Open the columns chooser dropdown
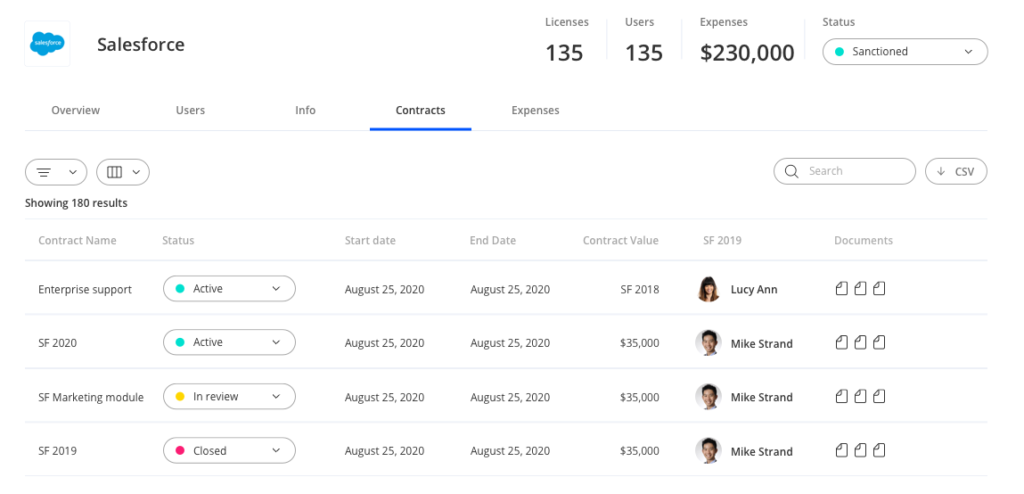Viewport: 1024px width, 494px height. coord(123,173)
